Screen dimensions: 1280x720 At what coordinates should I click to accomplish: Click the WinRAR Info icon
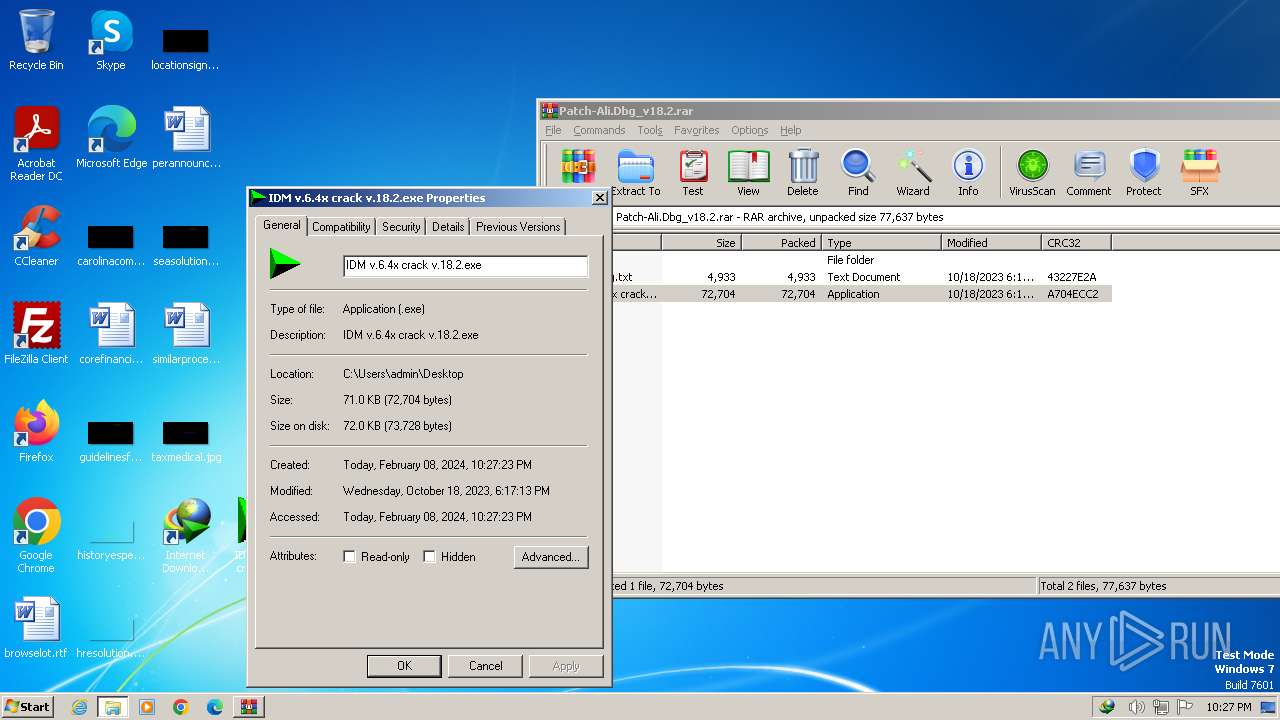[968, 173]
